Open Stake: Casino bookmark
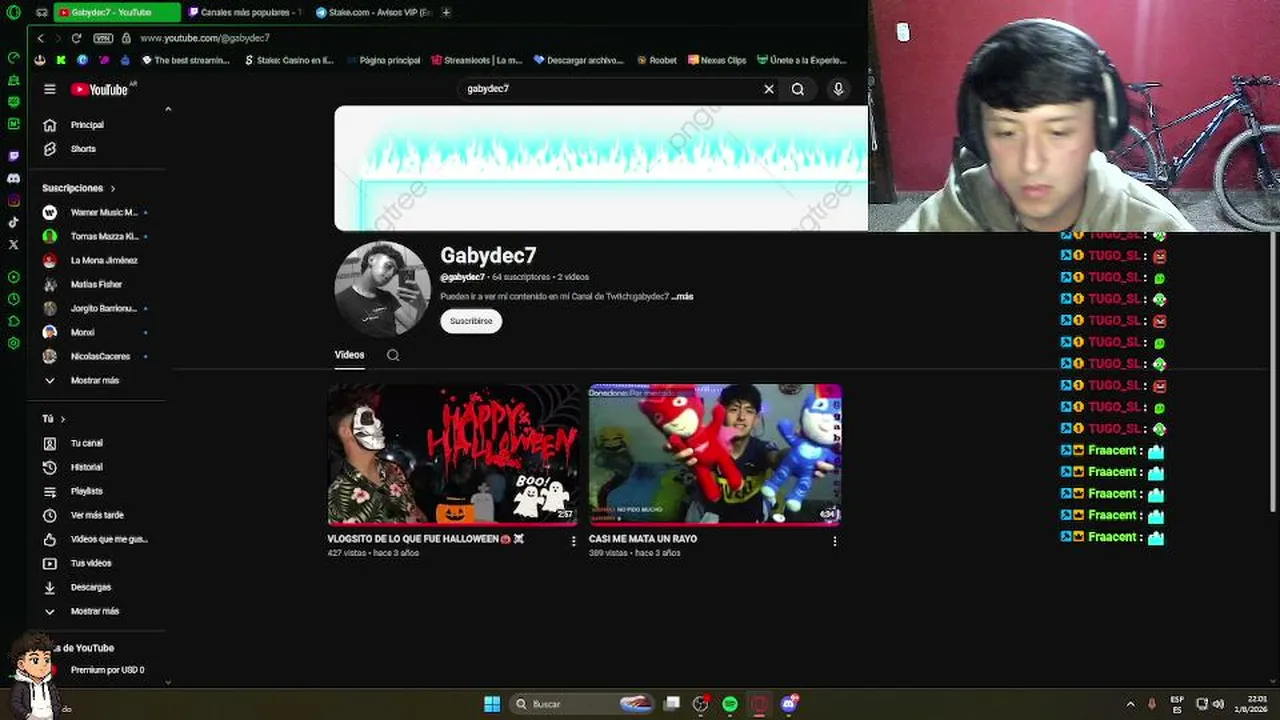 click(289, 60)
